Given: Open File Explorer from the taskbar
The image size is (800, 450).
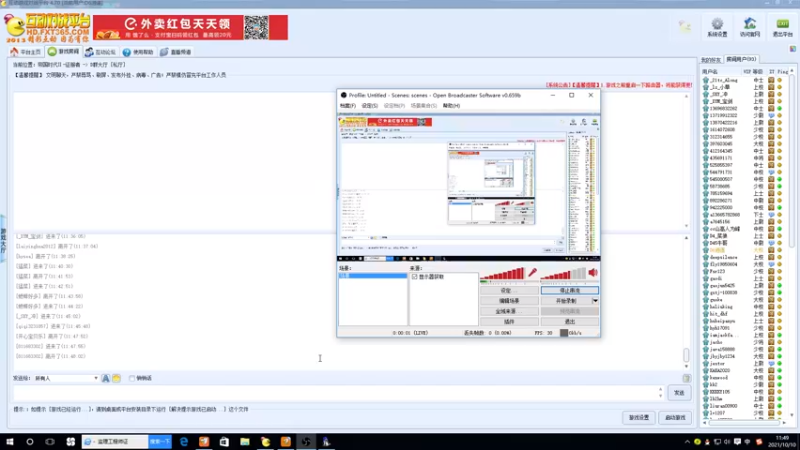Looking at the screenshot, I should [245, 442].
